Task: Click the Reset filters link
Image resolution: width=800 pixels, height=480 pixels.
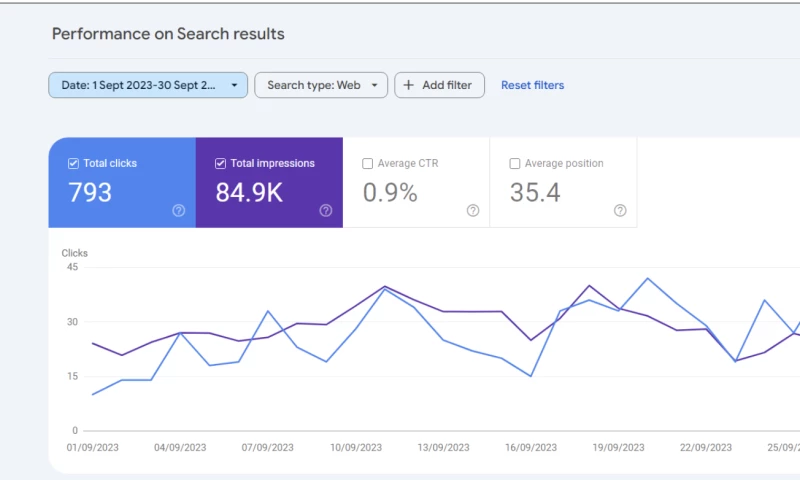Action: (x=532, y=85)
